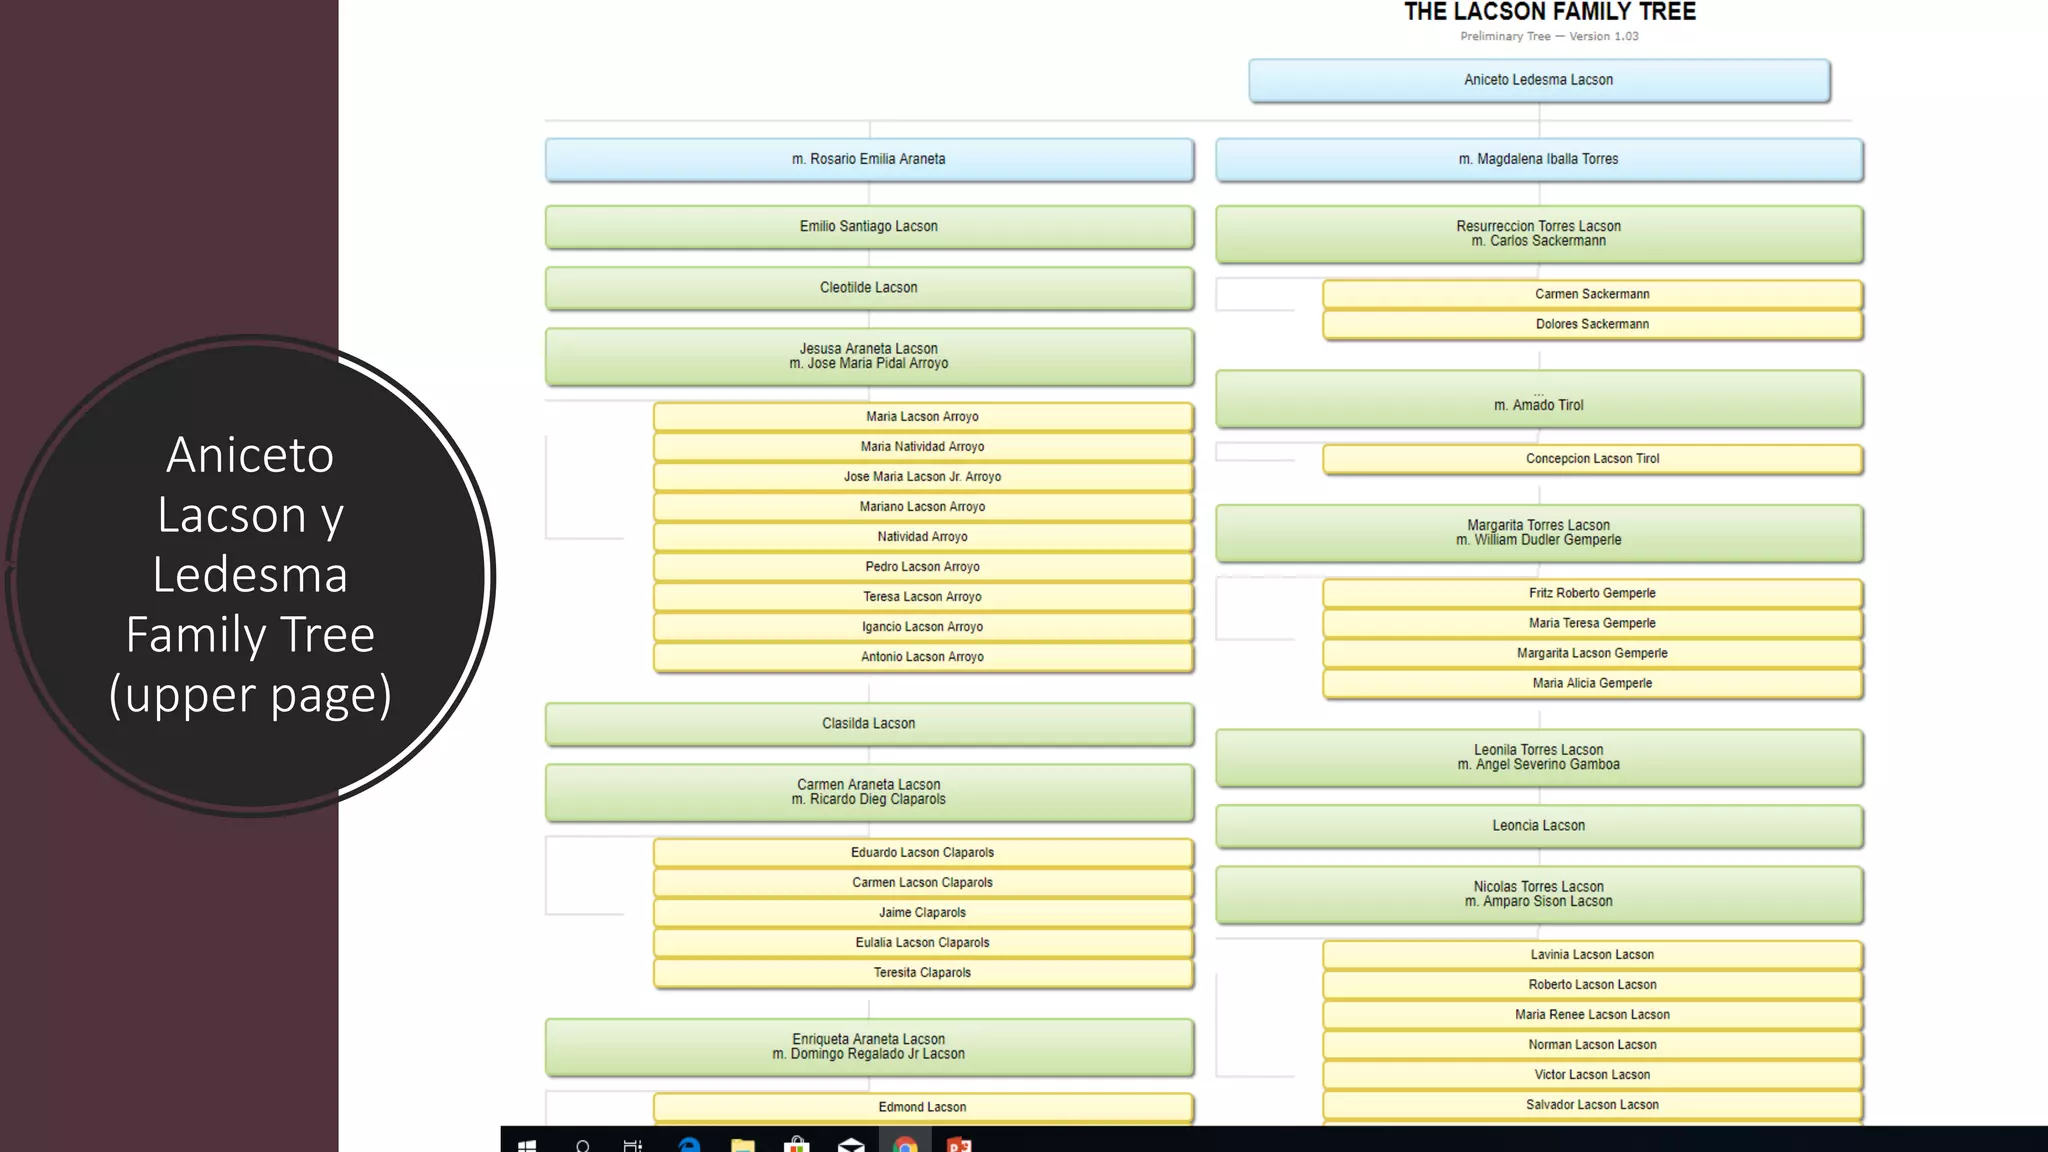Click Carmen Sackermann child box
Screen dimensions: 2048x1152
point(1592,294)
